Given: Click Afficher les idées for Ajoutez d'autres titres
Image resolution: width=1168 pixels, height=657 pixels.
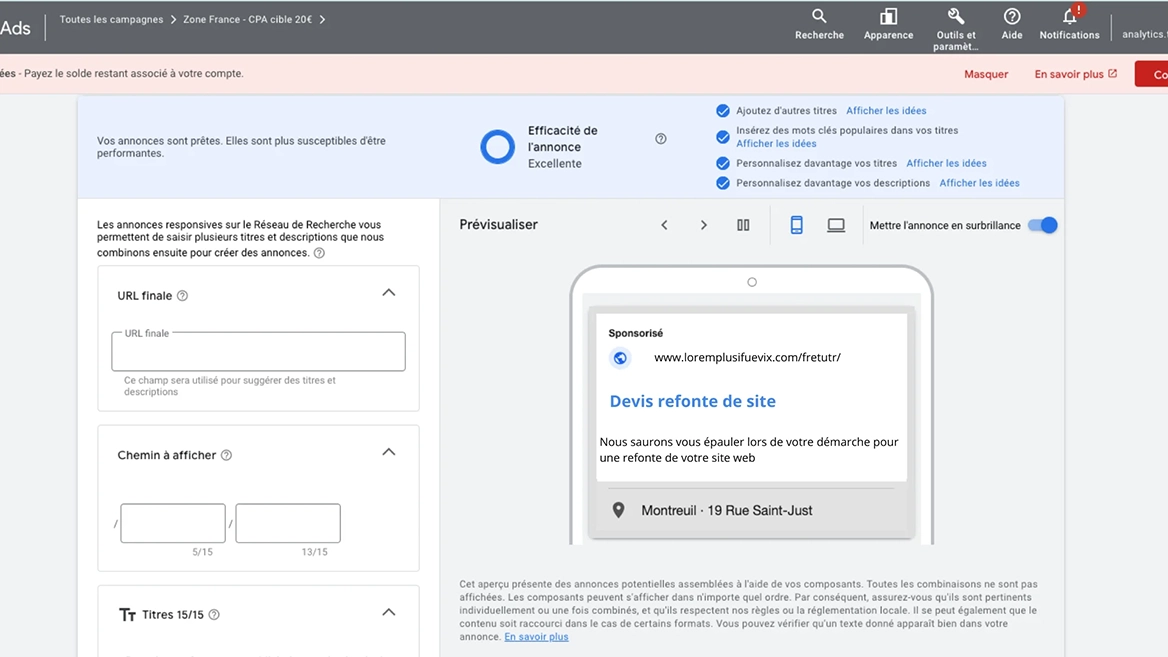Looking at the screenshot, I should [x=886, y=111].
